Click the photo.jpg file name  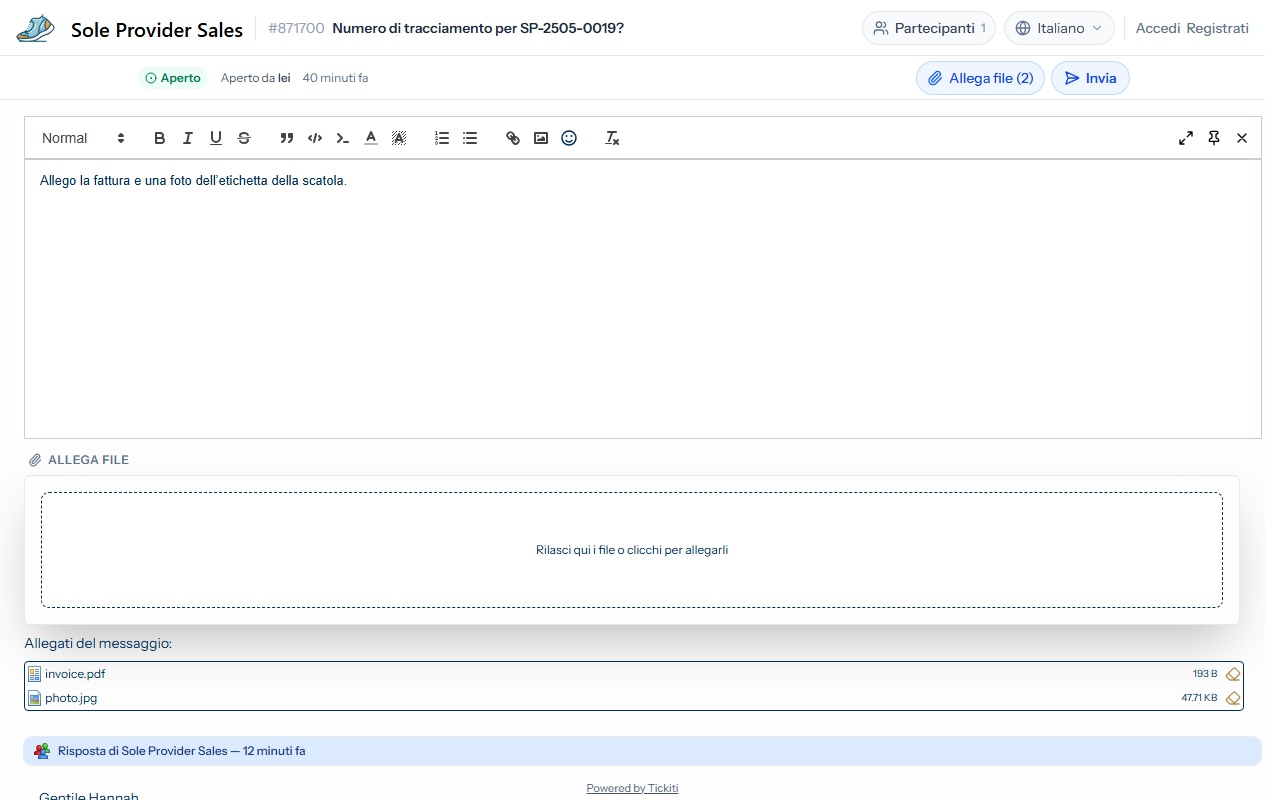point(71,698)
